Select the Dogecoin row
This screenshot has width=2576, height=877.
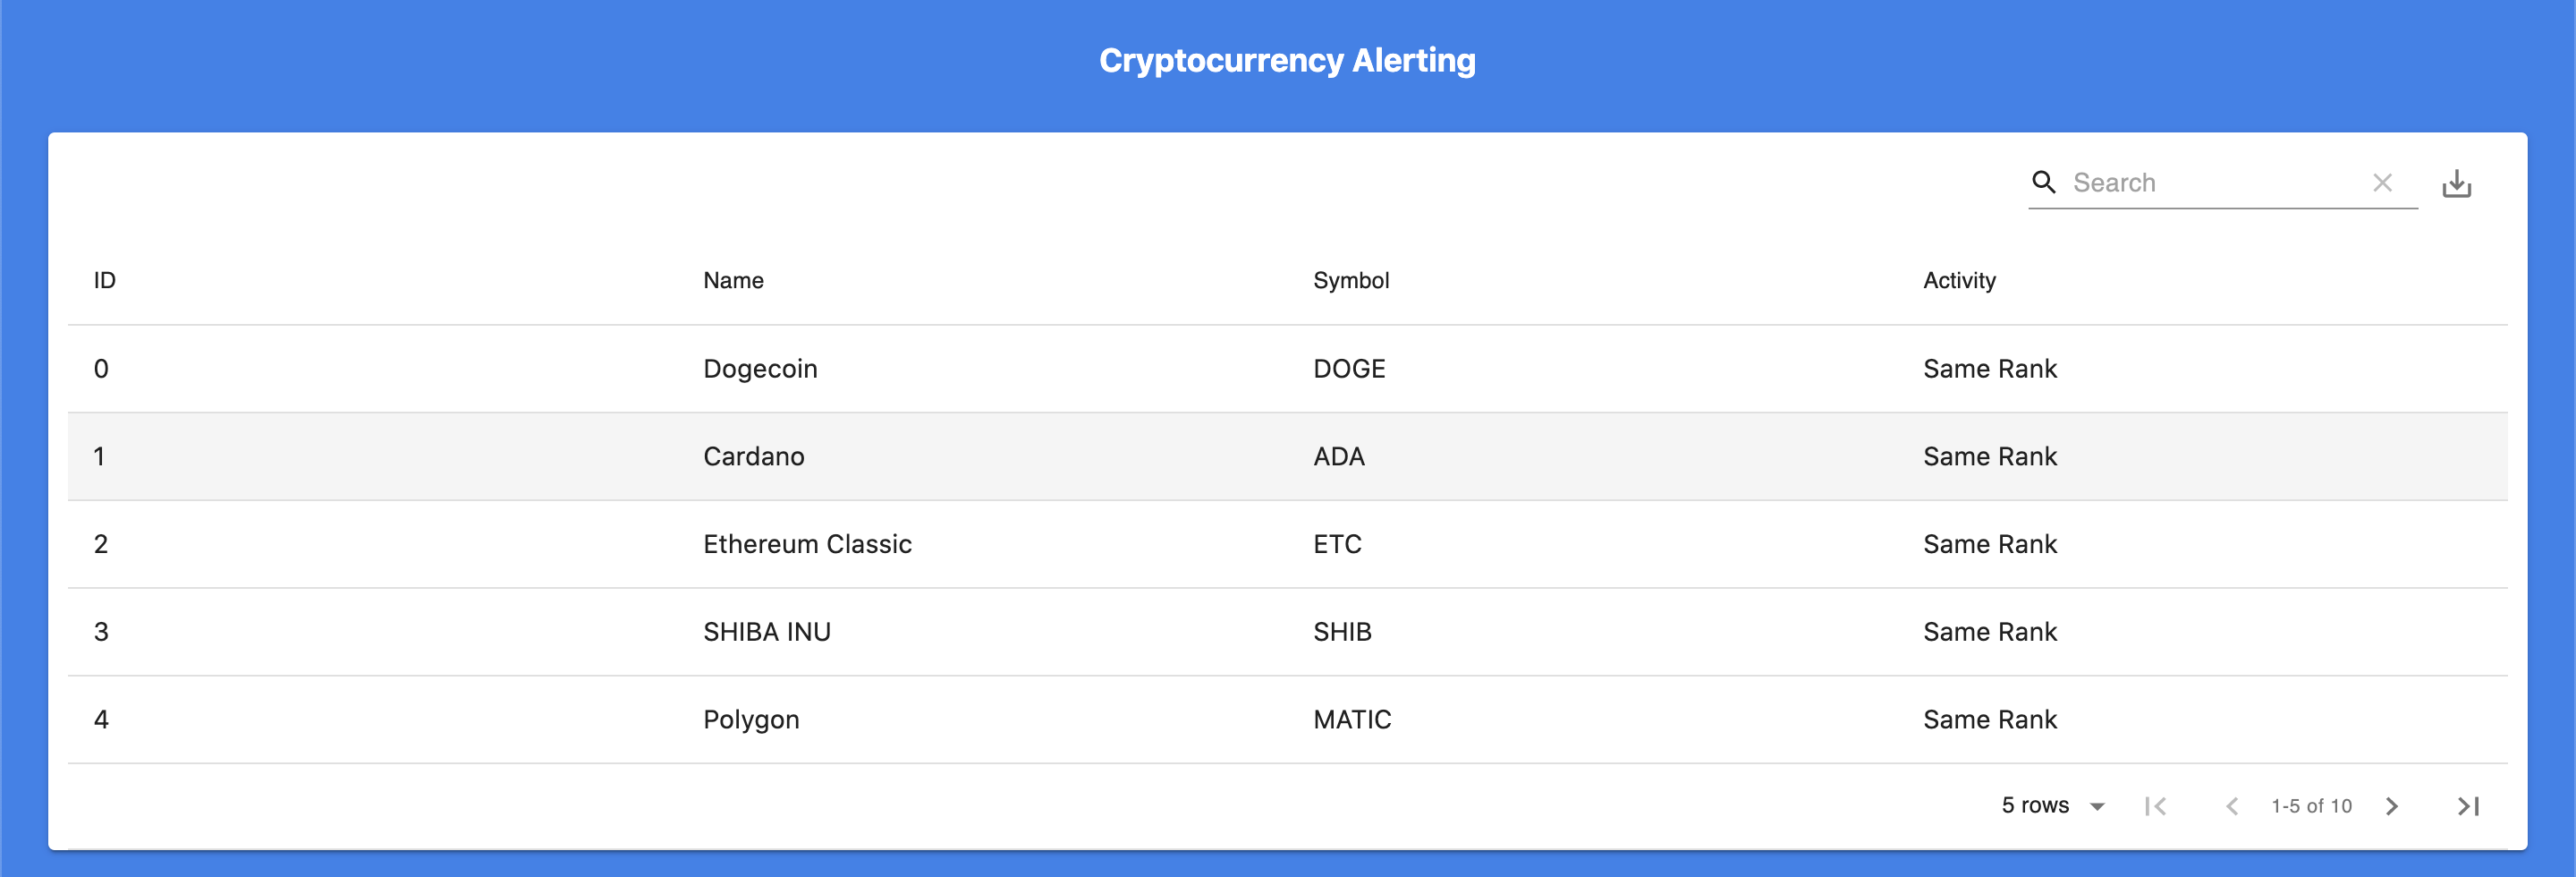[x=761, y=368]
